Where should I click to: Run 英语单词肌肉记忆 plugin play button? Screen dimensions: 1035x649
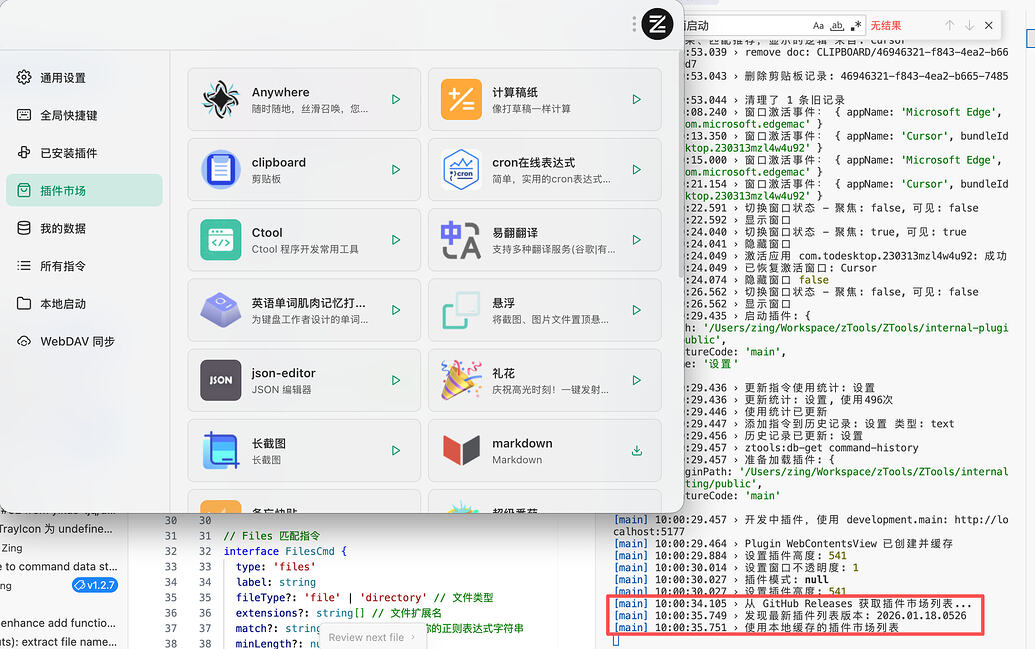coord(396,310)
